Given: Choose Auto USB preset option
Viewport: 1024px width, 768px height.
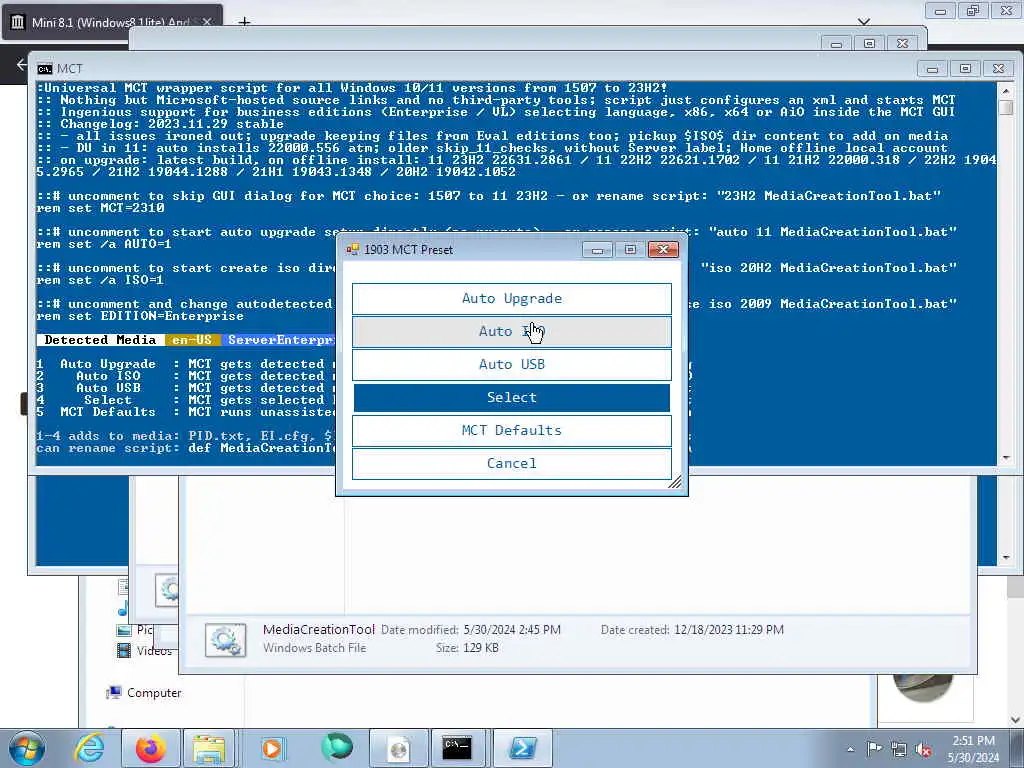Looking at the screenshot, I should (511, 364).
